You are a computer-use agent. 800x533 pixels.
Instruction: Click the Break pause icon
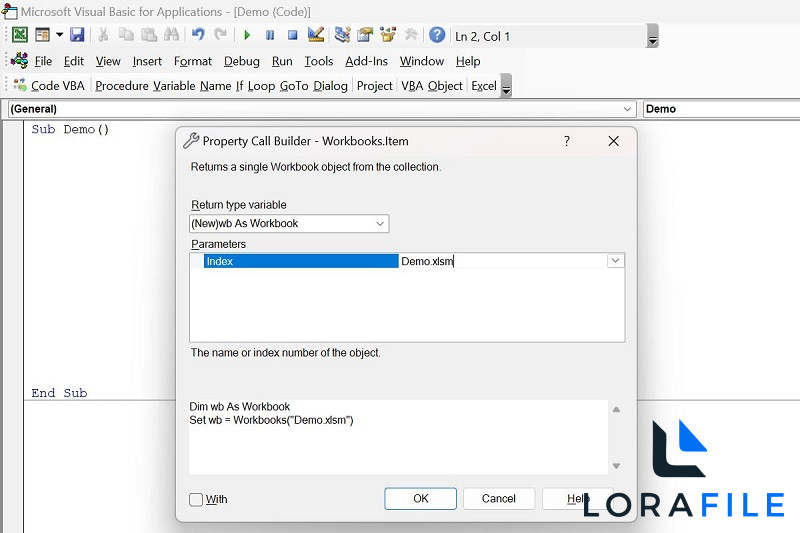click(270, 35)
